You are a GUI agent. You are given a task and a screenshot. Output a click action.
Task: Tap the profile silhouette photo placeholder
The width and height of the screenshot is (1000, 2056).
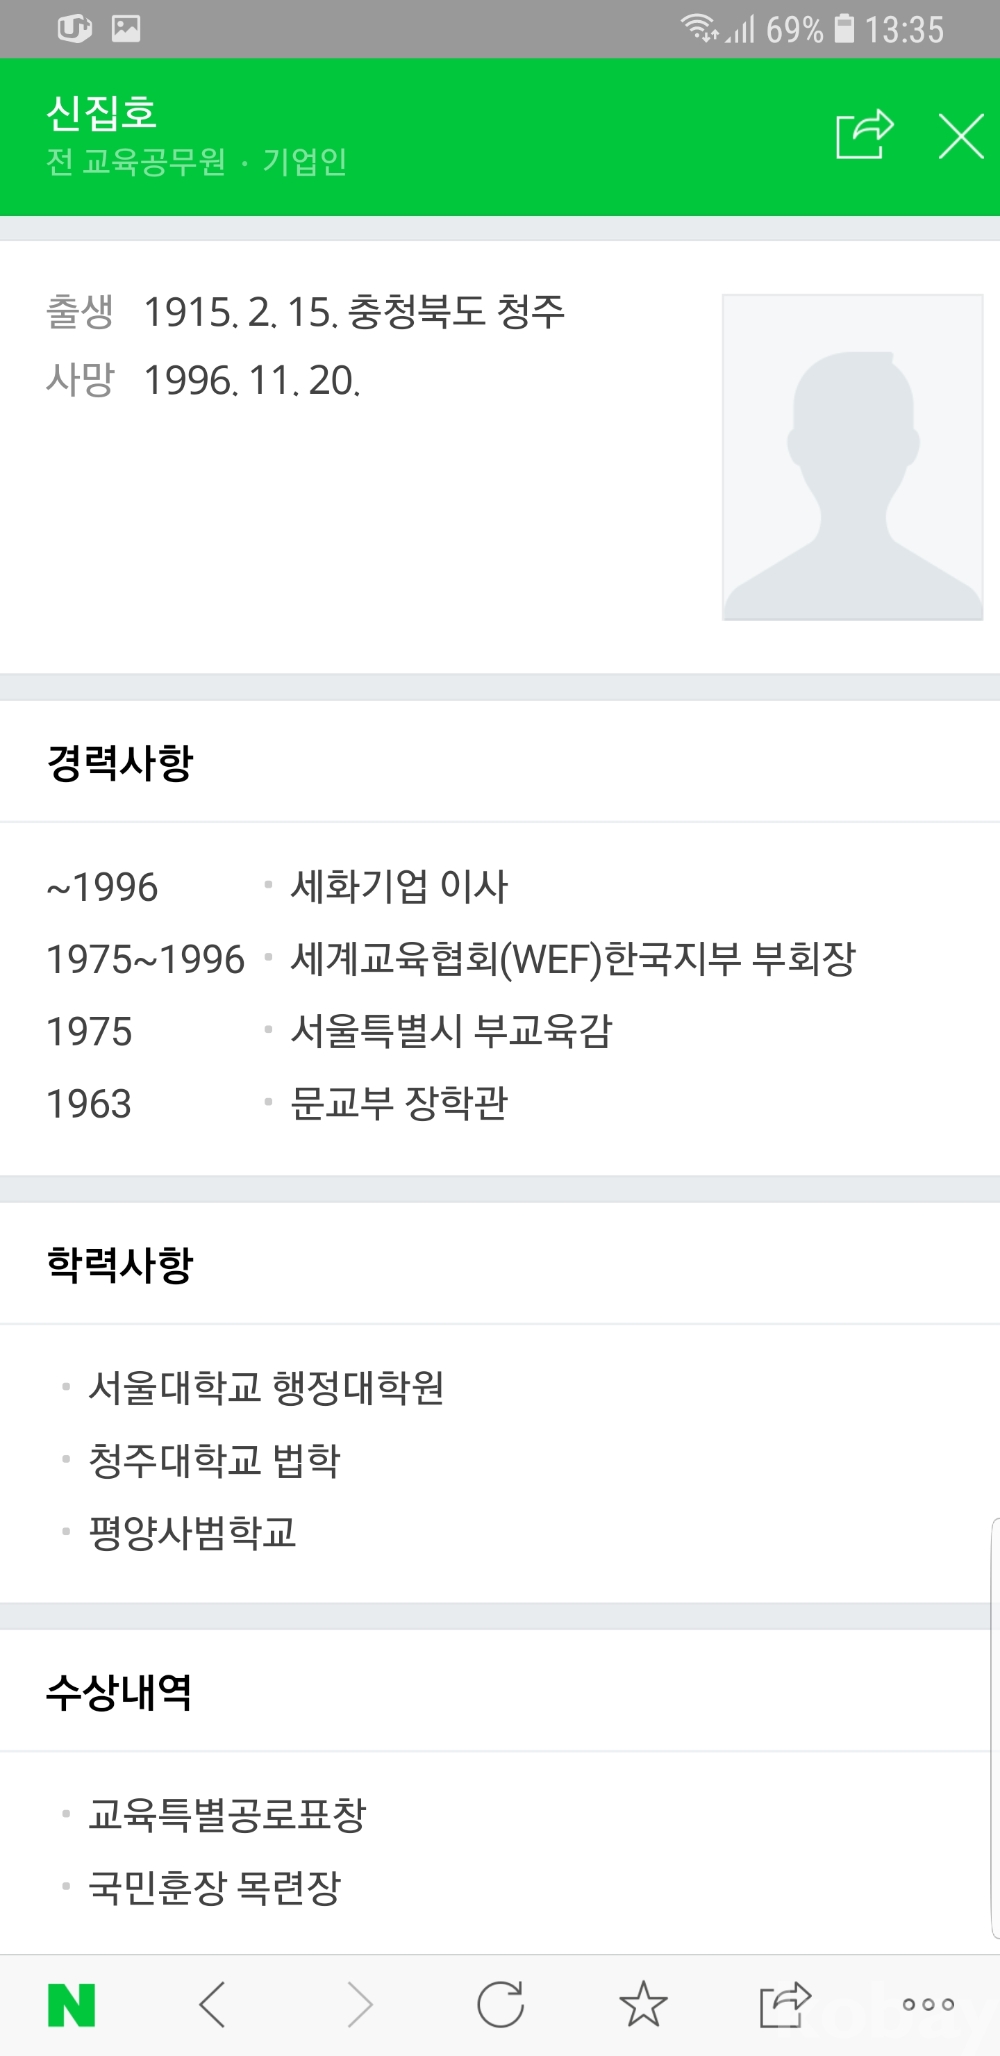(x=852, y=457)
